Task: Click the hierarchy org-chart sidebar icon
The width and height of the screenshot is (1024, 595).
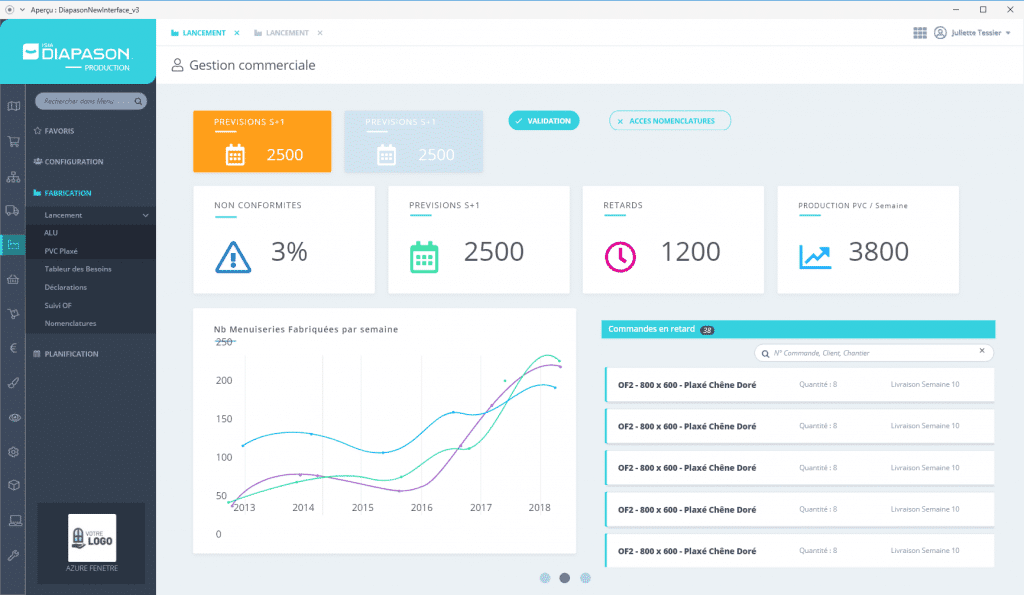Action: click(13, 176)
